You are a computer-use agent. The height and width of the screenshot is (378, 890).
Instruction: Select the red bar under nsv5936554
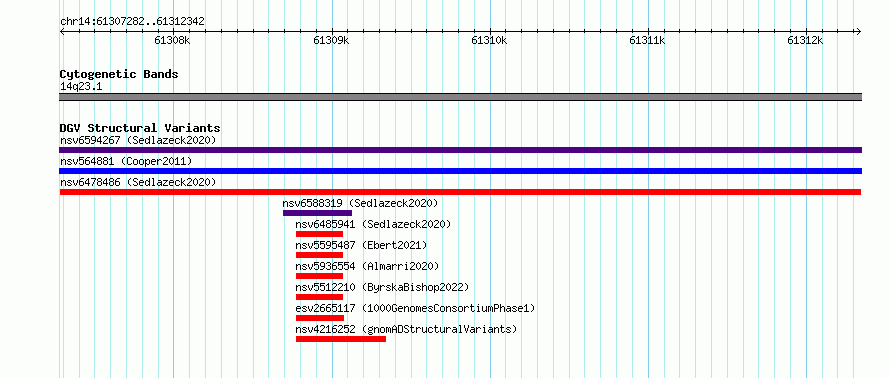tap(319, 276)
